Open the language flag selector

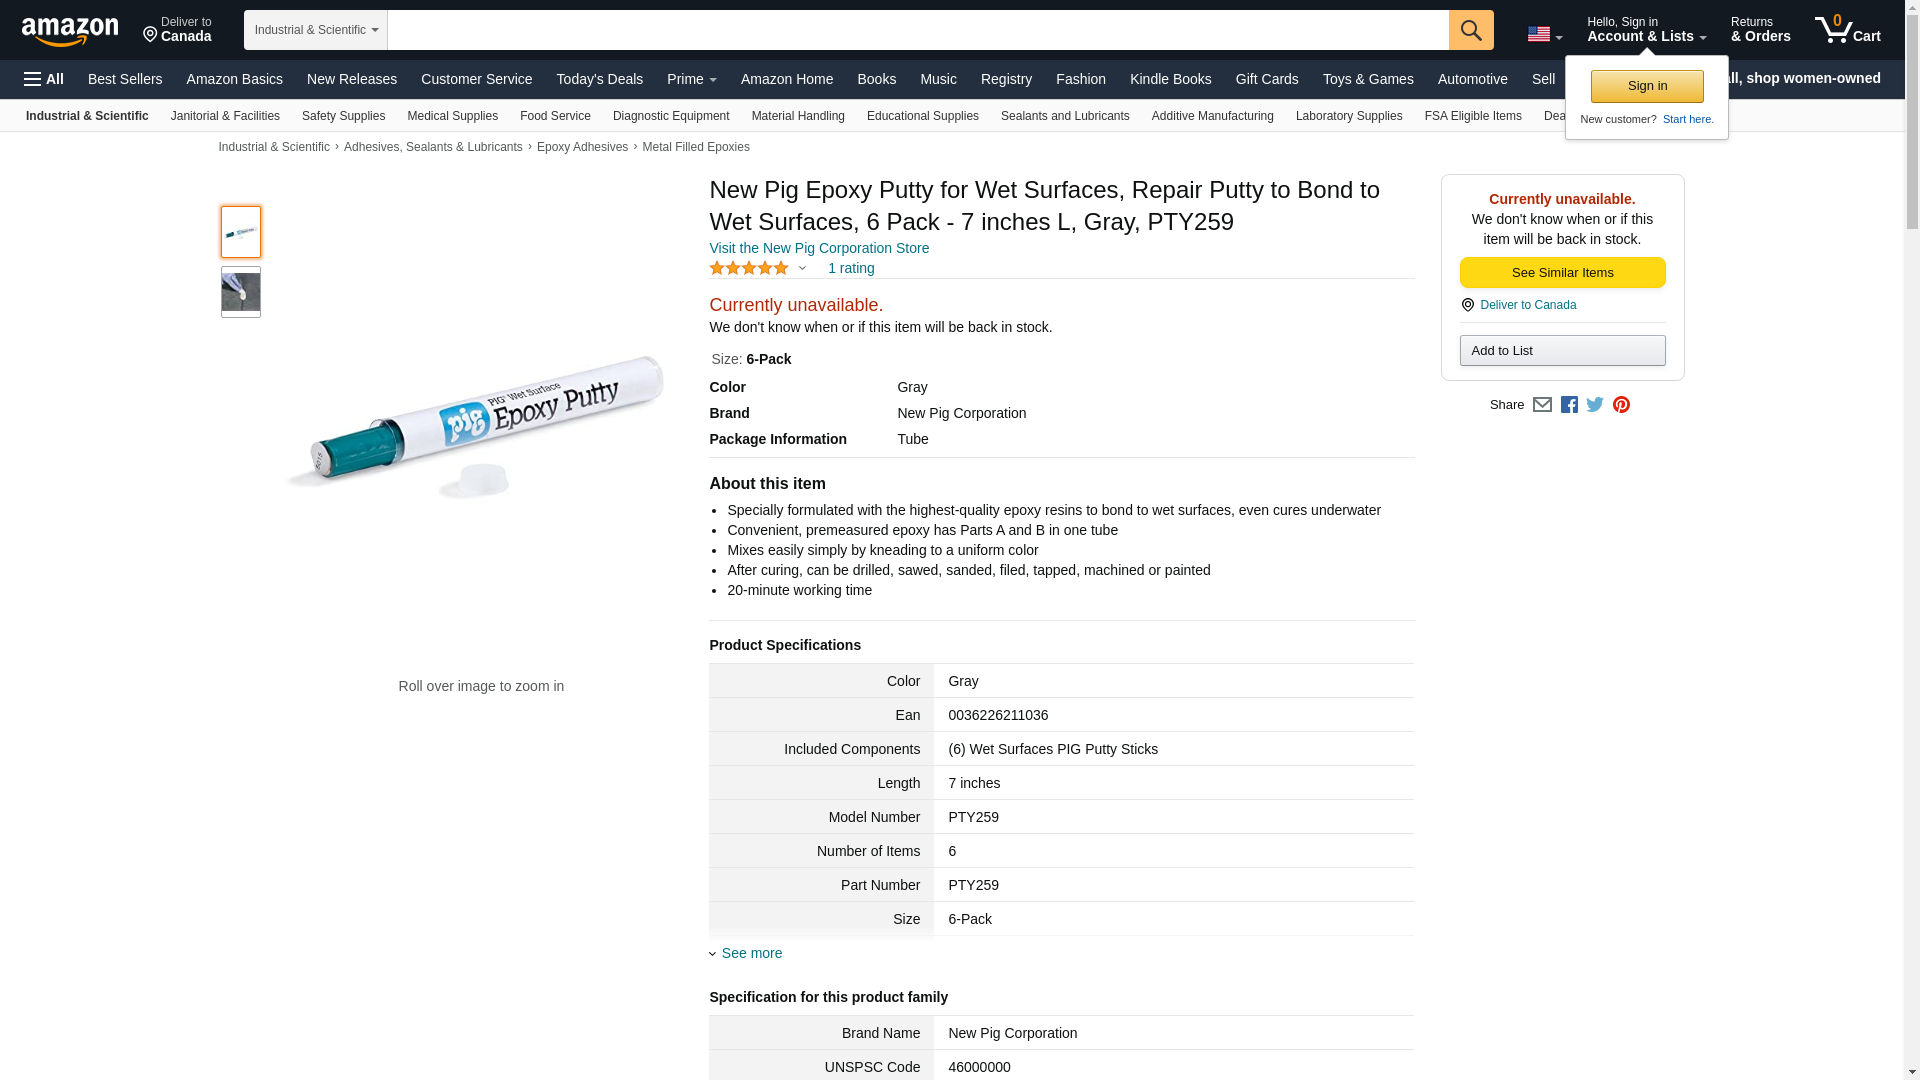pyautogui.click(x=1544, y=34)
